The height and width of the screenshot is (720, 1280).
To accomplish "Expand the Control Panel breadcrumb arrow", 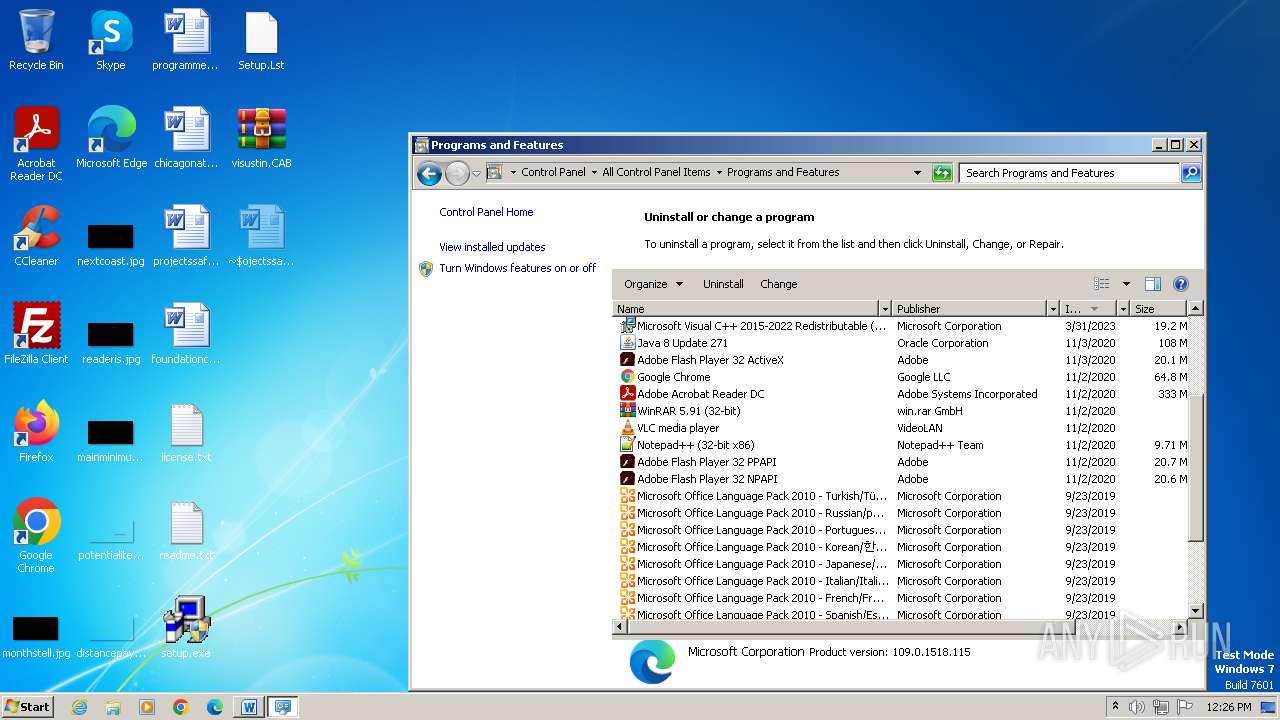I will click(x=594, y=173).
